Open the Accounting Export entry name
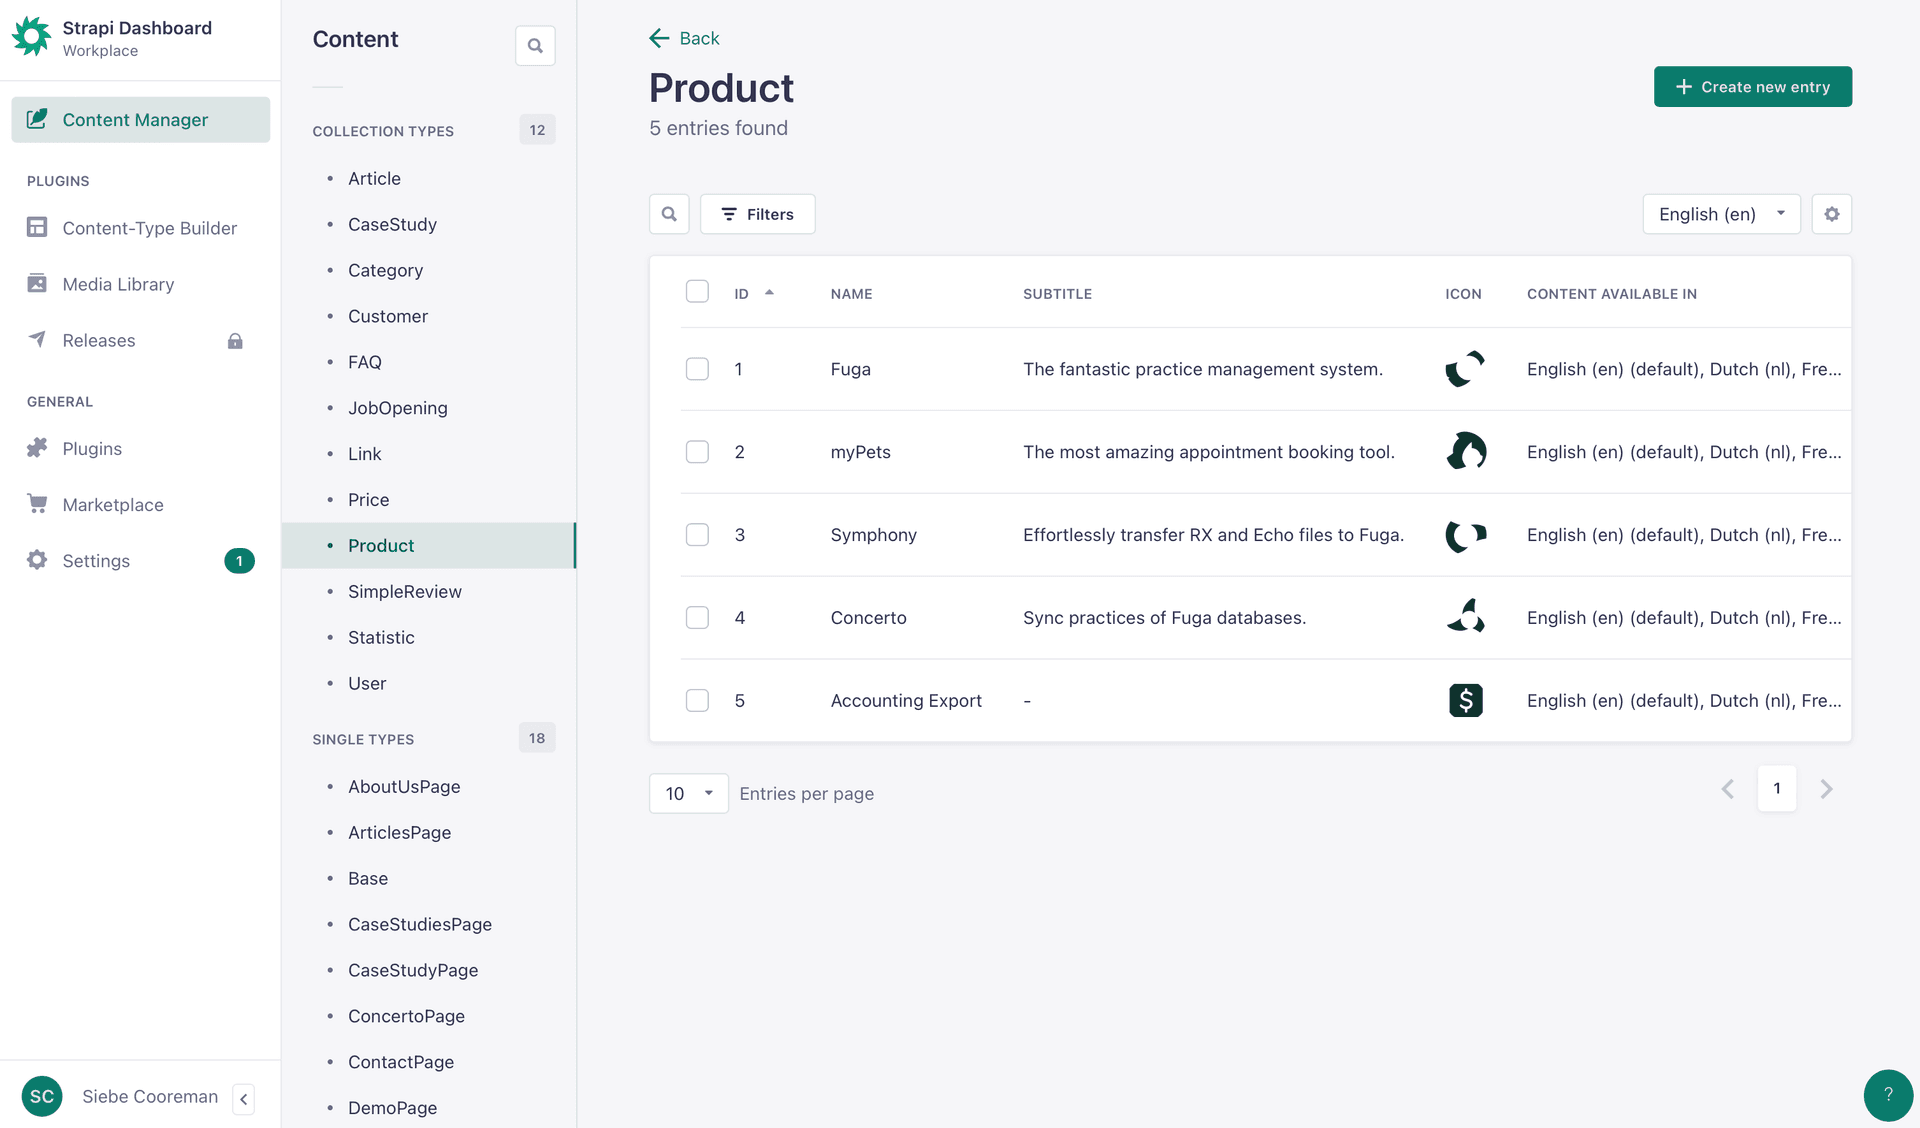This screenshot has width=1920, height=1128. (906, 701)
